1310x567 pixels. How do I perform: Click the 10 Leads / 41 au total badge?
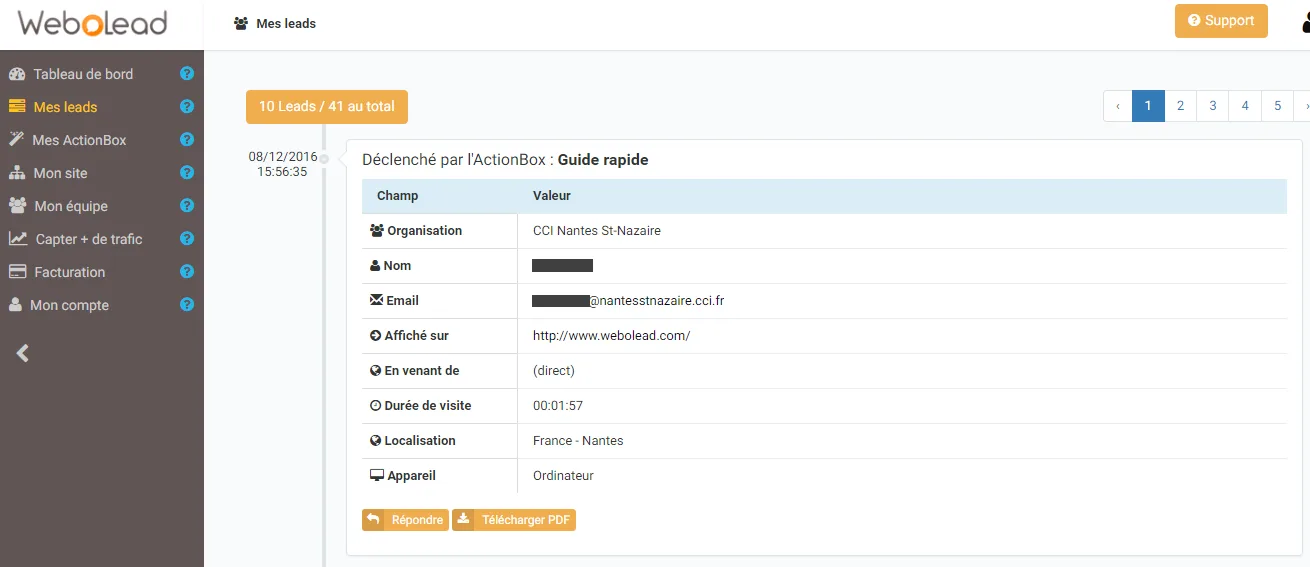[x=327, y=106]
